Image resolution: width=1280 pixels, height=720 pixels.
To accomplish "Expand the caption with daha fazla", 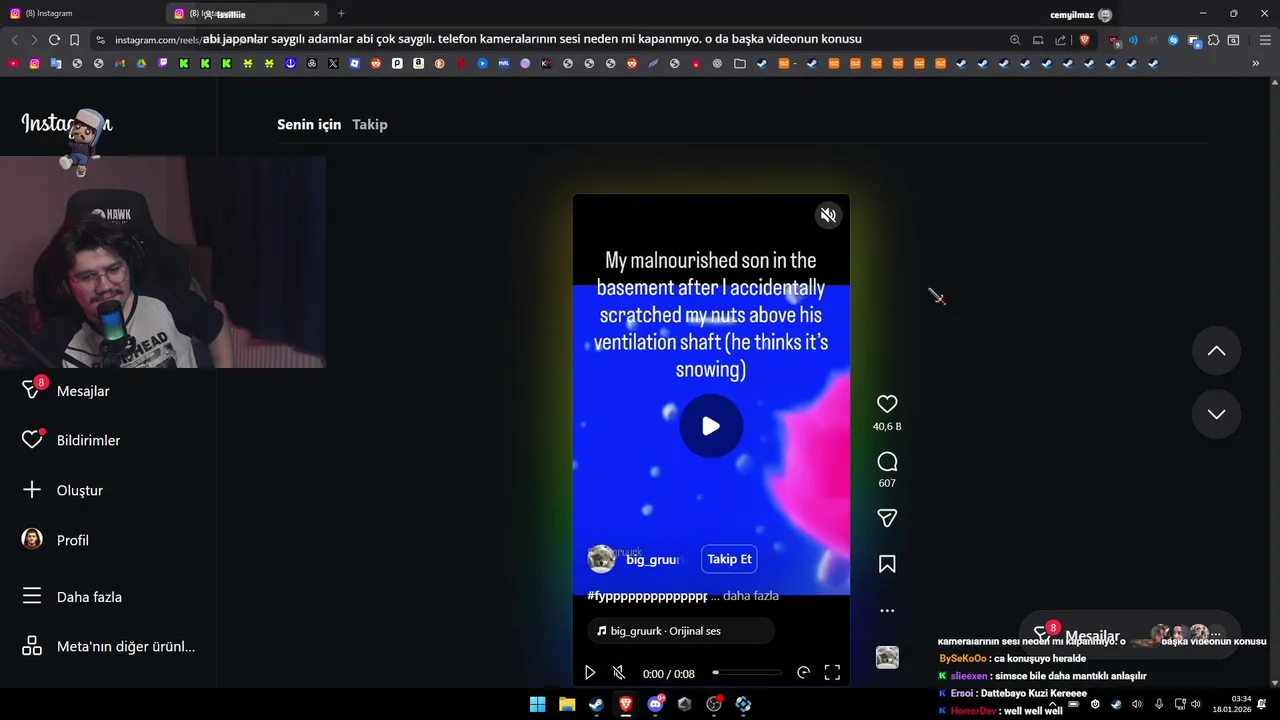I will [x=750, y=596].
